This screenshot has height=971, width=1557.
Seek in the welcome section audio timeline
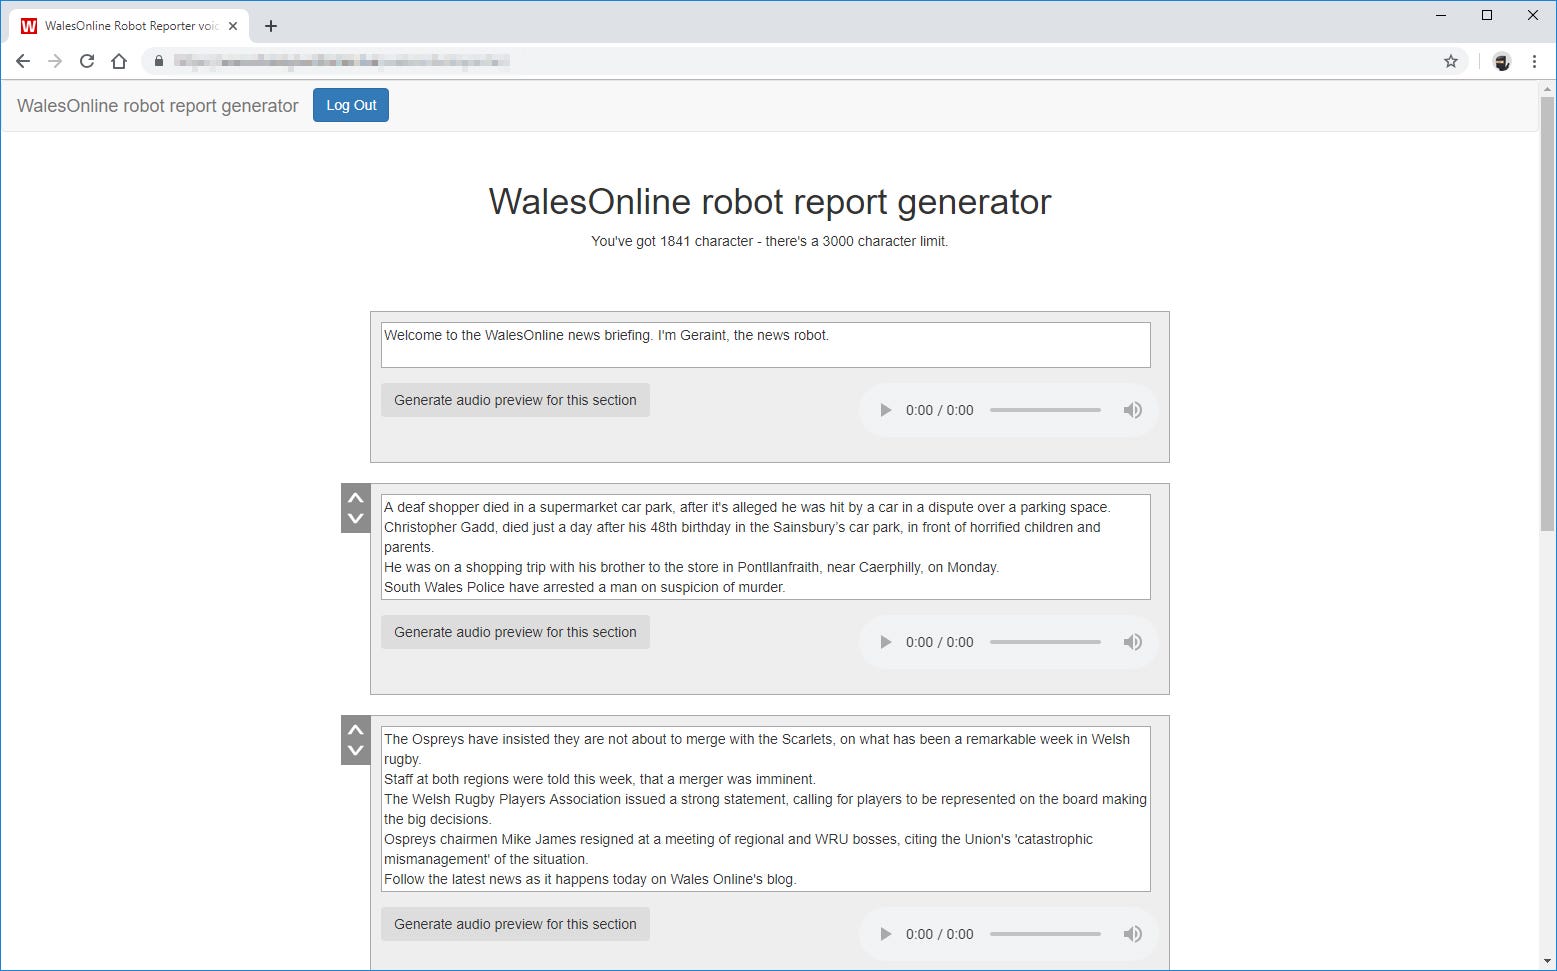tap(1045, 410)
